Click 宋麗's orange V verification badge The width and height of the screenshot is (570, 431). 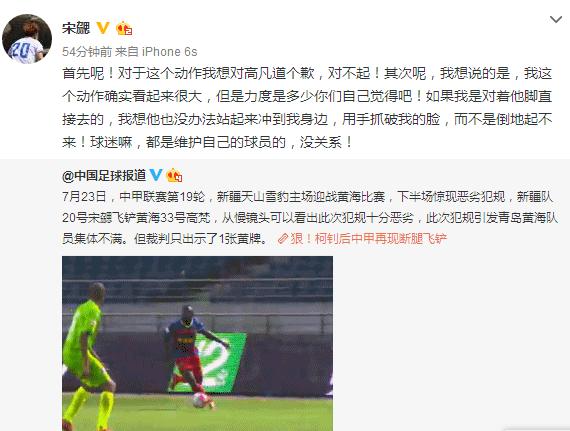coord(103,28)
